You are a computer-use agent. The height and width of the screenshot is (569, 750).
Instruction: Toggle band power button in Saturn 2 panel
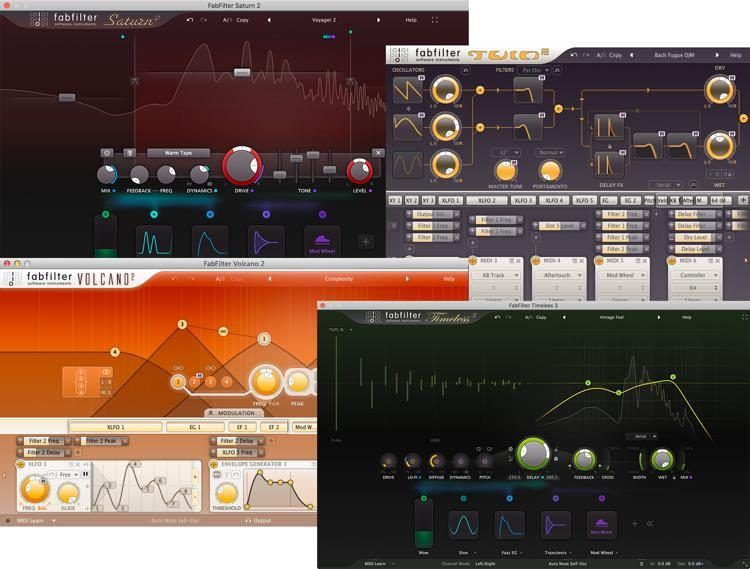(x=107, y=153)
